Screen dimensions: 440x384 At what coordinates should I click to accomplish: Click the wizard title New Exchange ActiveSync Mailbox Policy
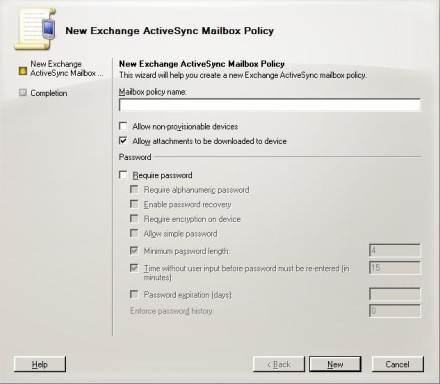pos(170,31)
